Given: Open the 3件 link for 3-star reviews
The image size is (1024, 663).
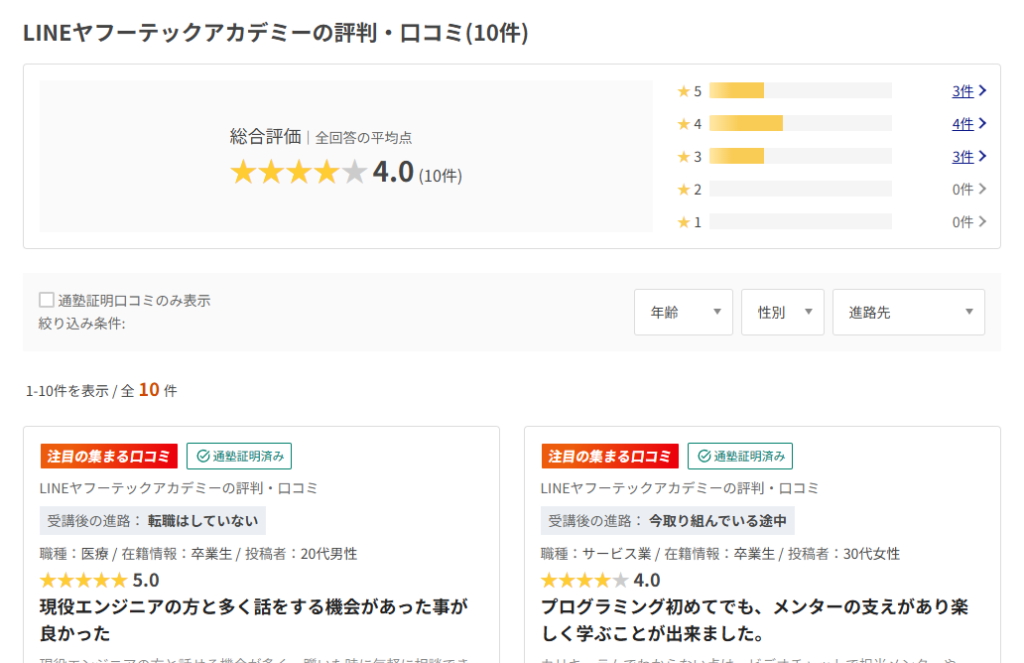Looking at the screenshot, I should point(963,156).
